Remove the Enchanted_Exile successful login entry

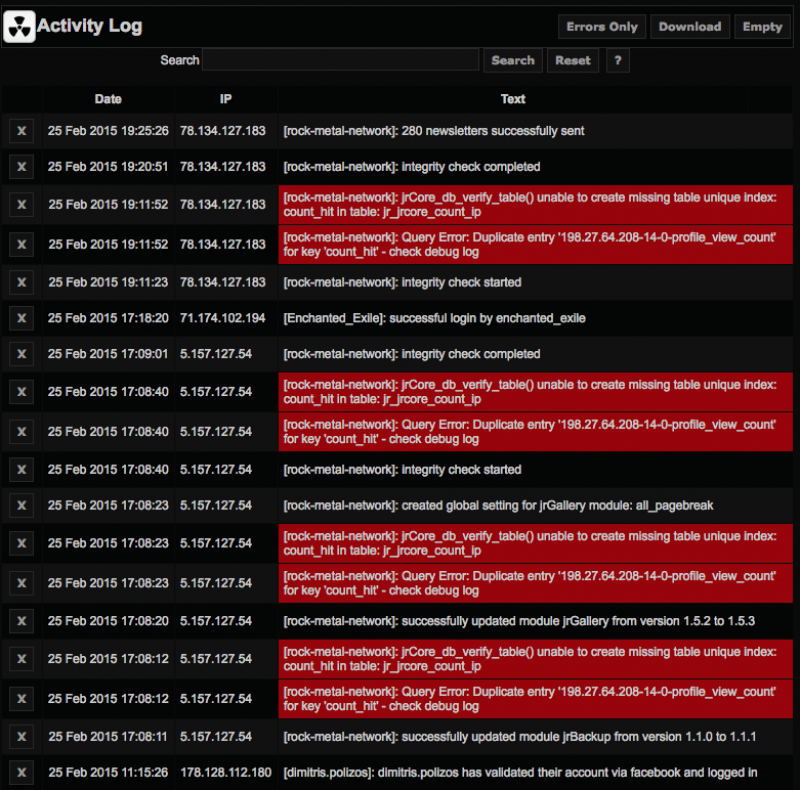(x=21, y=318)
